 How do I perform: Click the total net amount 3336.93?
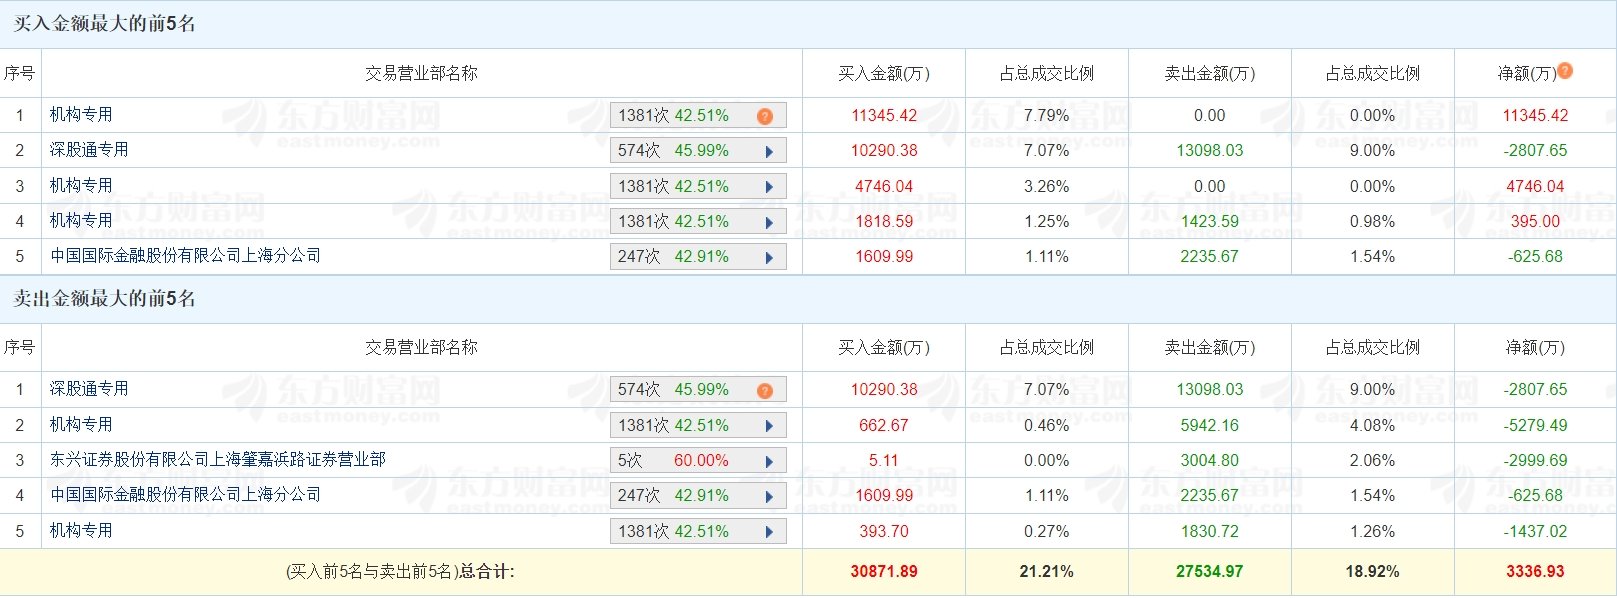1536,572
